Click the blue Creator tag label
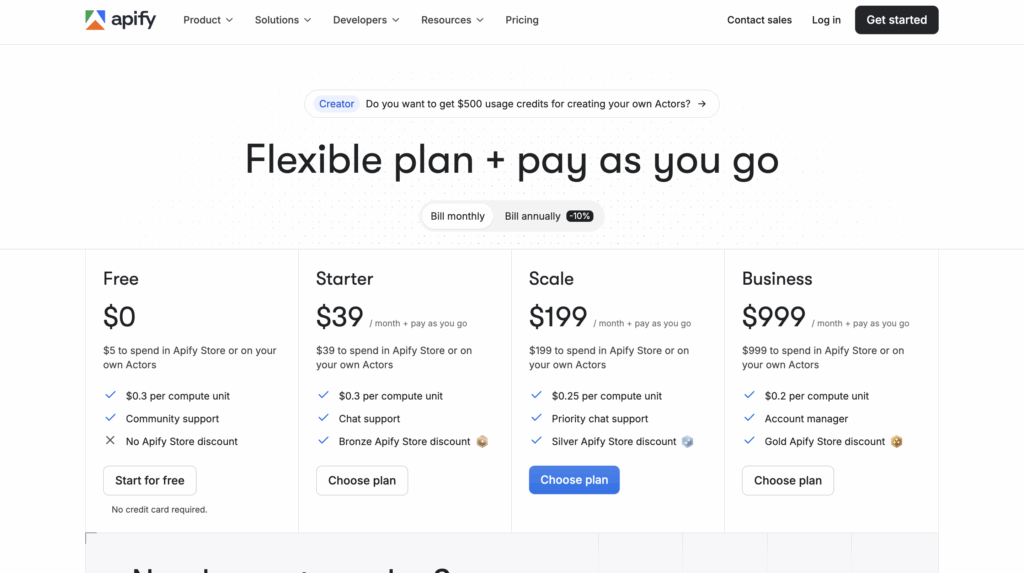This screenshot has height=573, width=1024. pyautogui.click(x=336, y=104)
